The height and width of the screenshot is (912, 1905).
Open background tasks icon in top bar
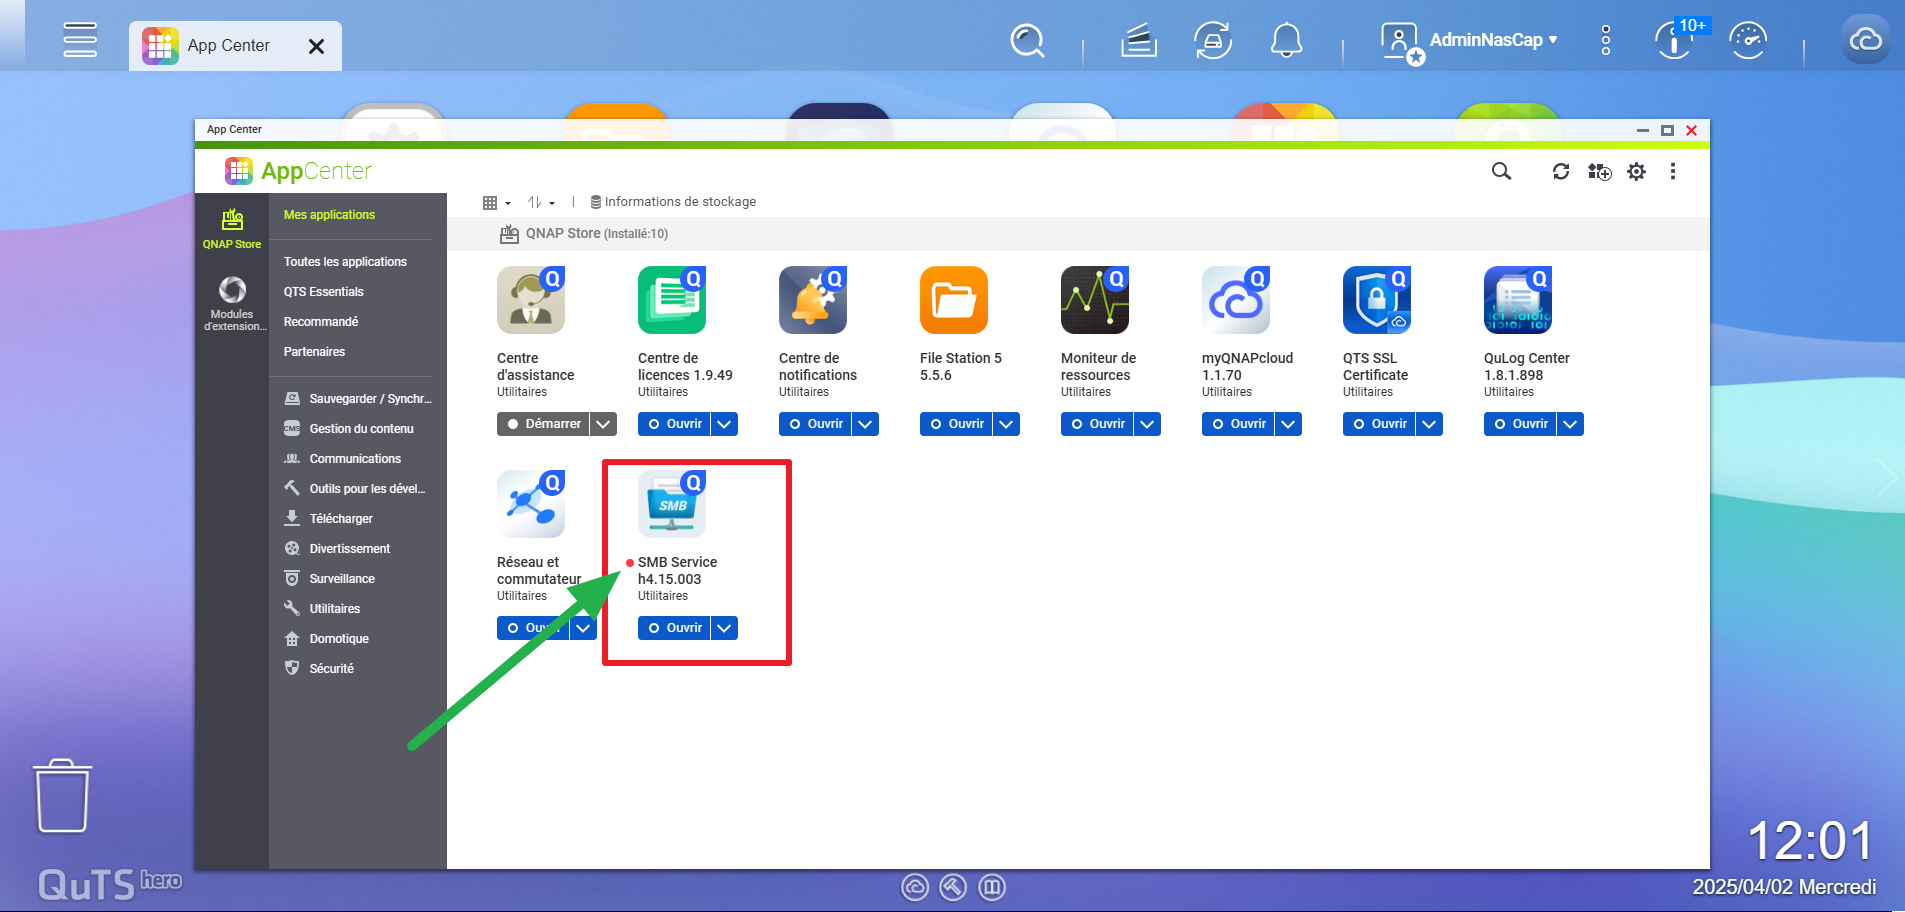tap(1139, 41)
